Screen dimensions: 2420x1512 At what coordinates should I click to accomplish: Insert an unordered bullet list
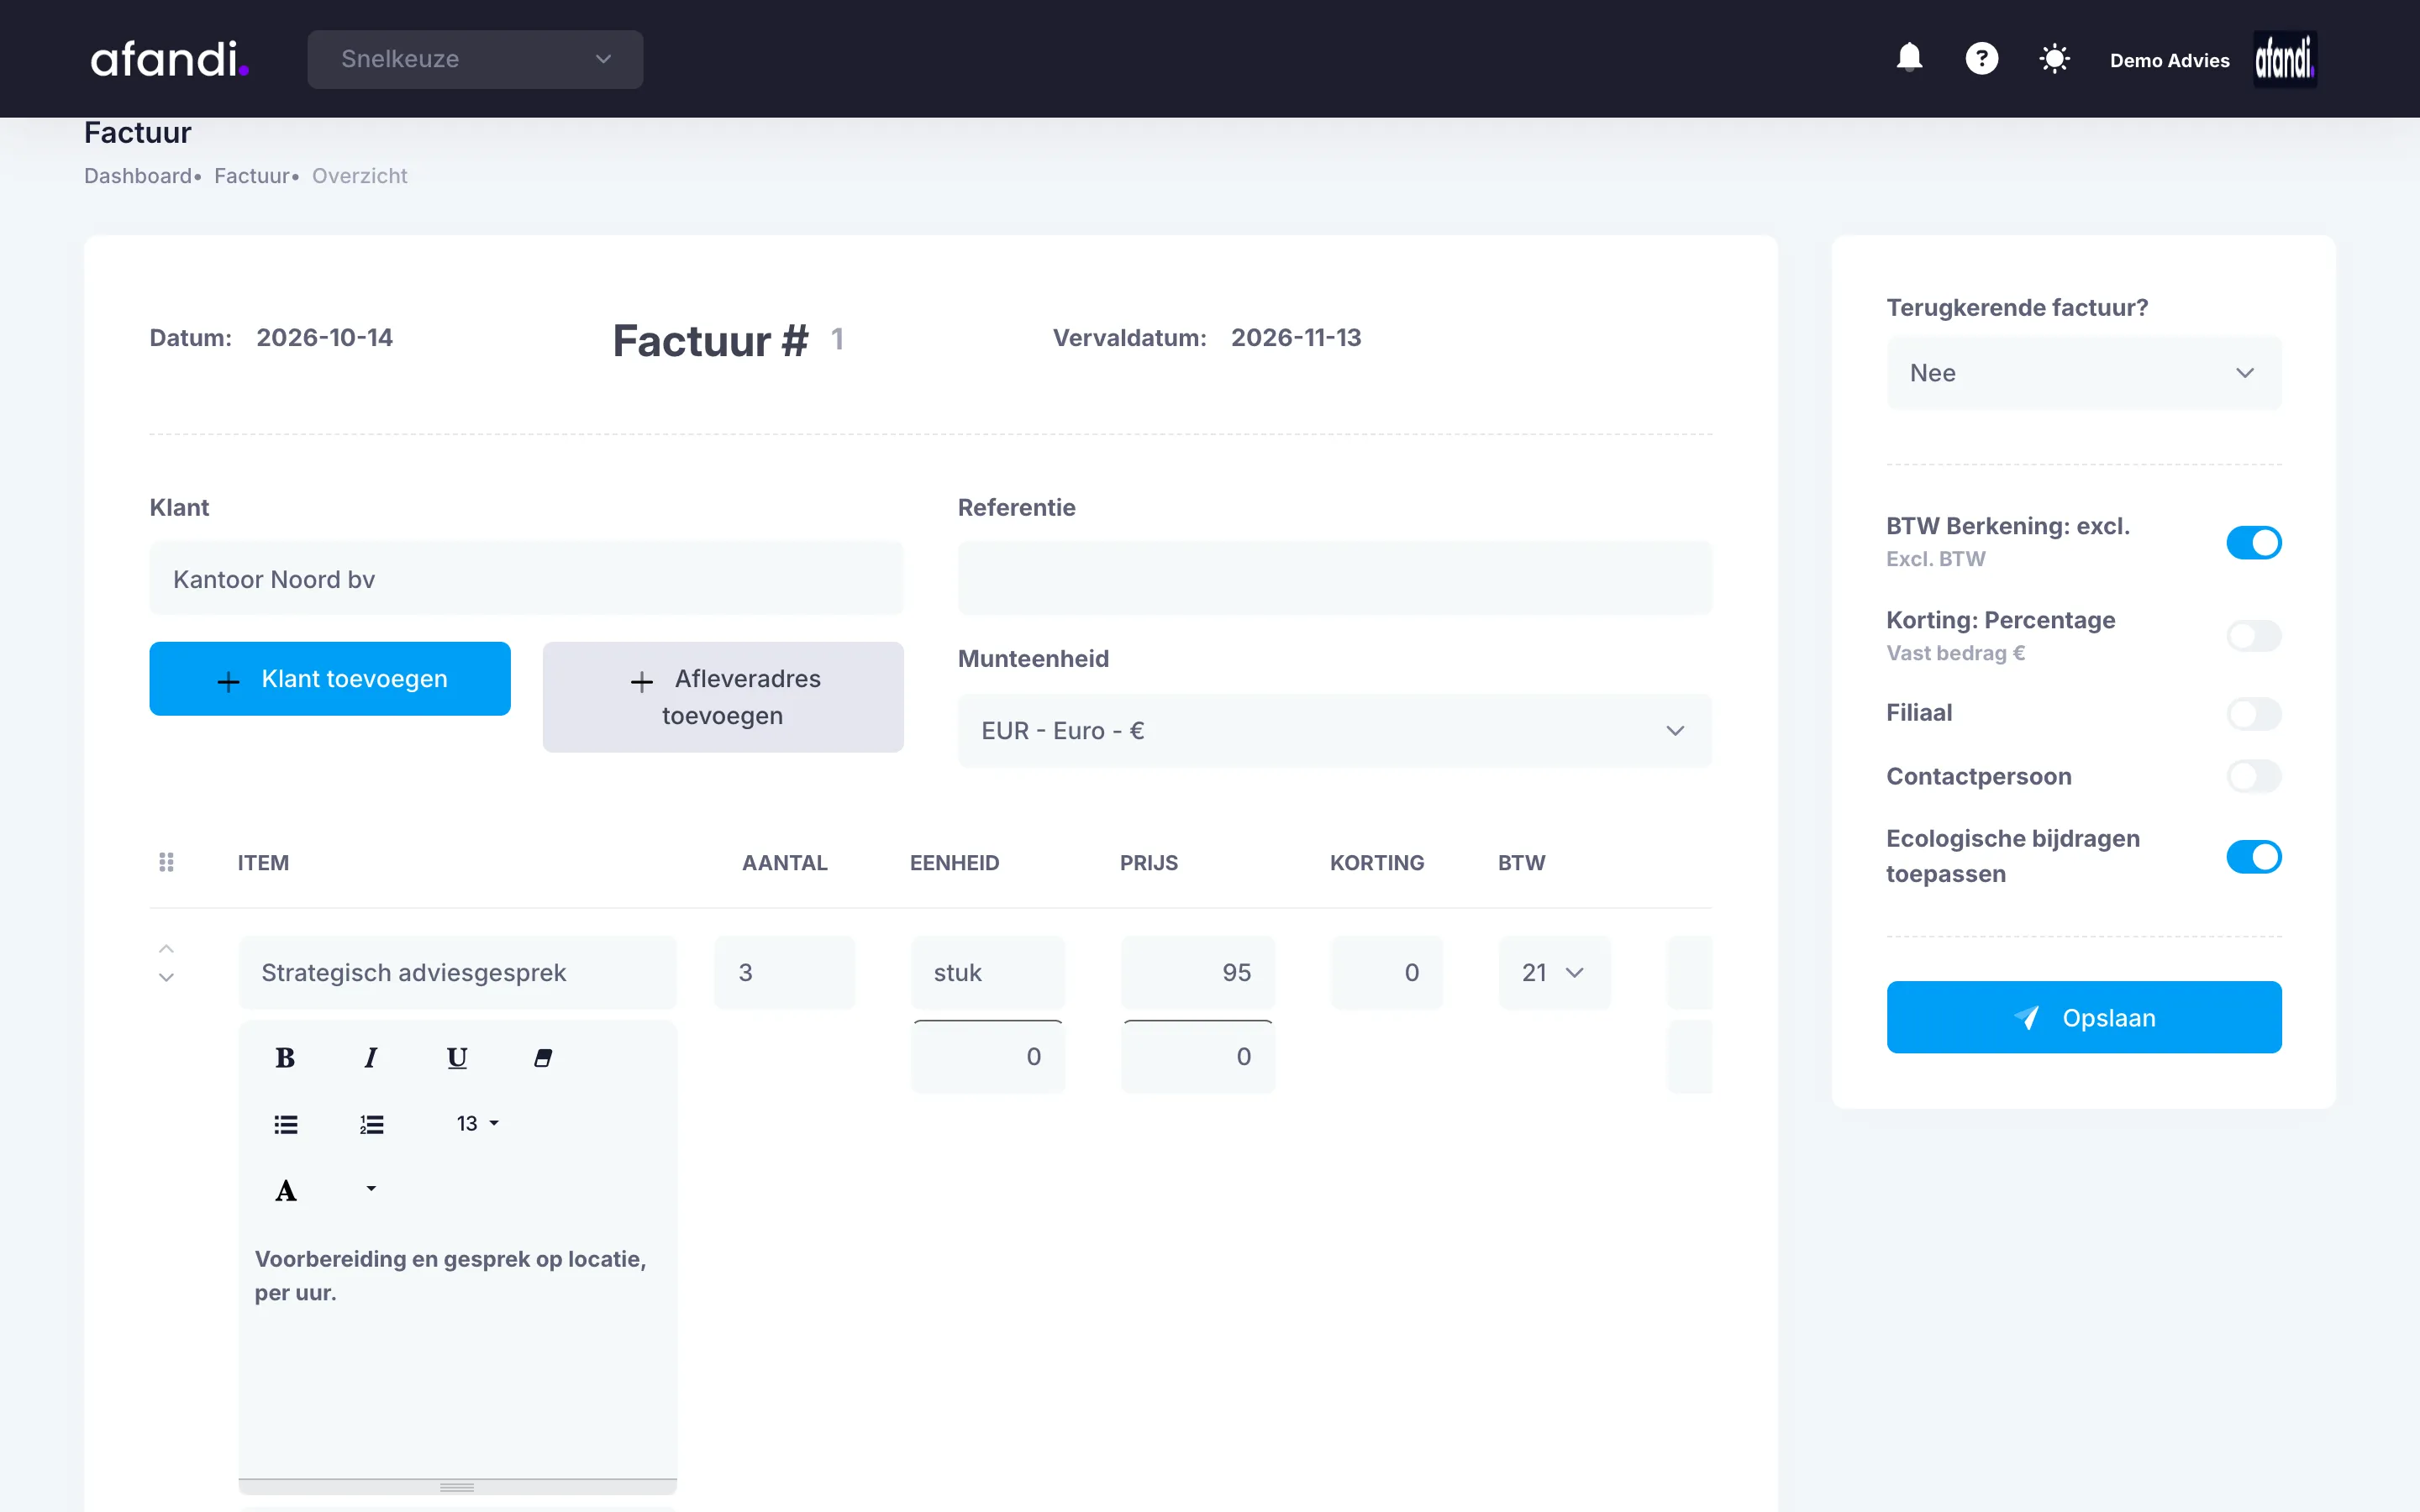[286, 1124]
